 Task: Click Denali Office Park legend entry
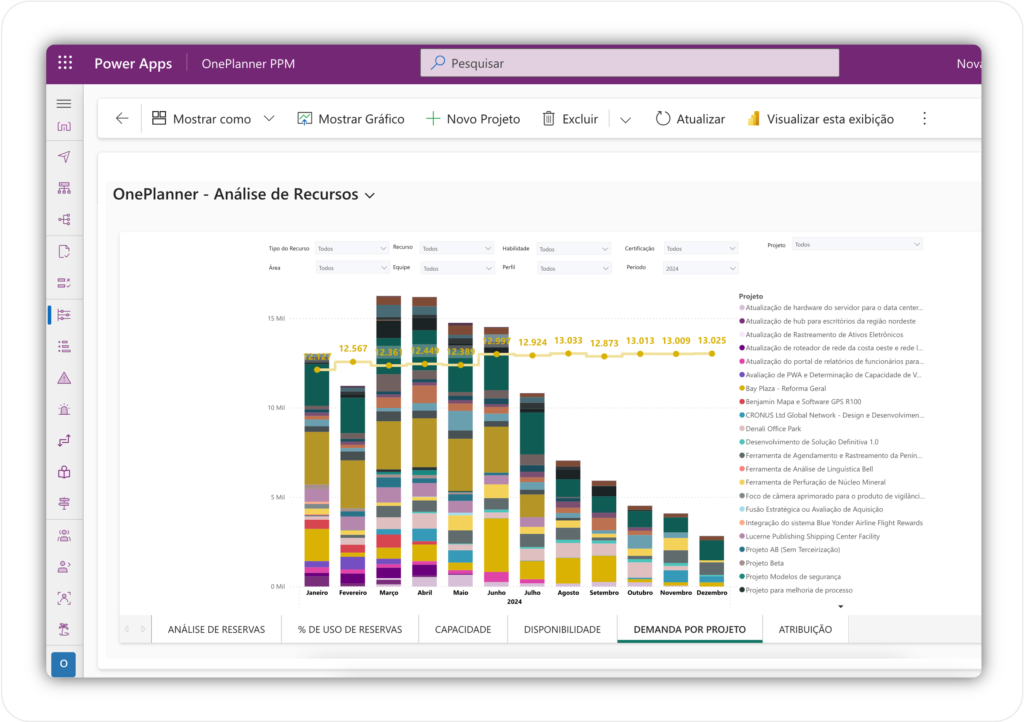point(770,429)
